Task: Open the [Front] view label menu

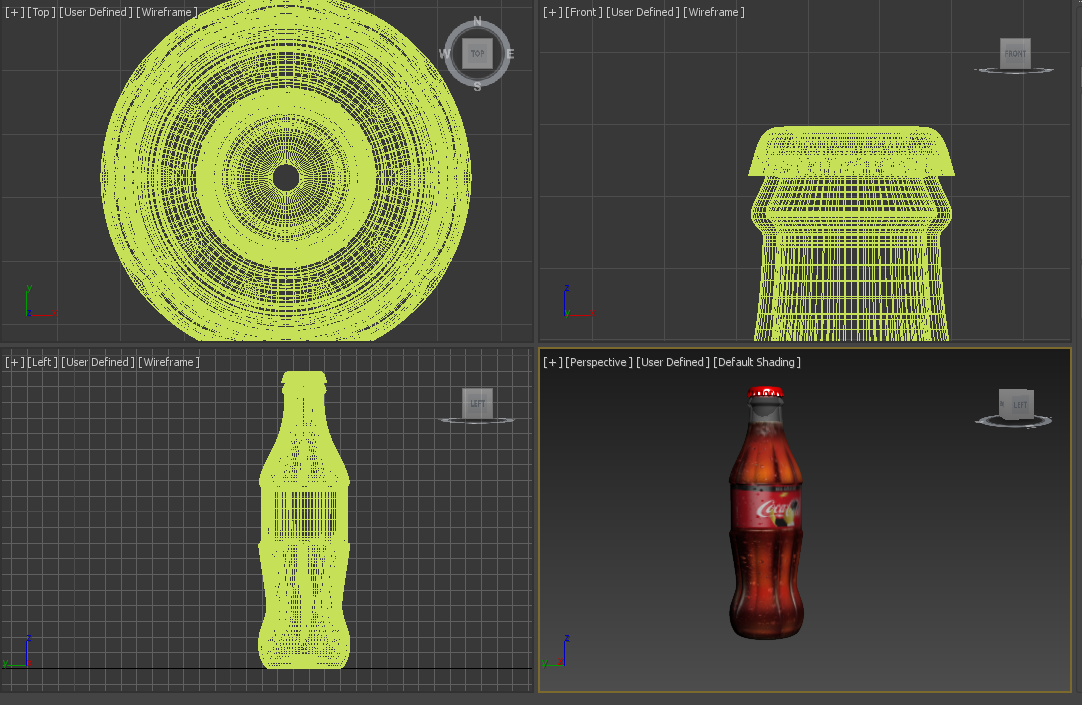Action: 584,12
